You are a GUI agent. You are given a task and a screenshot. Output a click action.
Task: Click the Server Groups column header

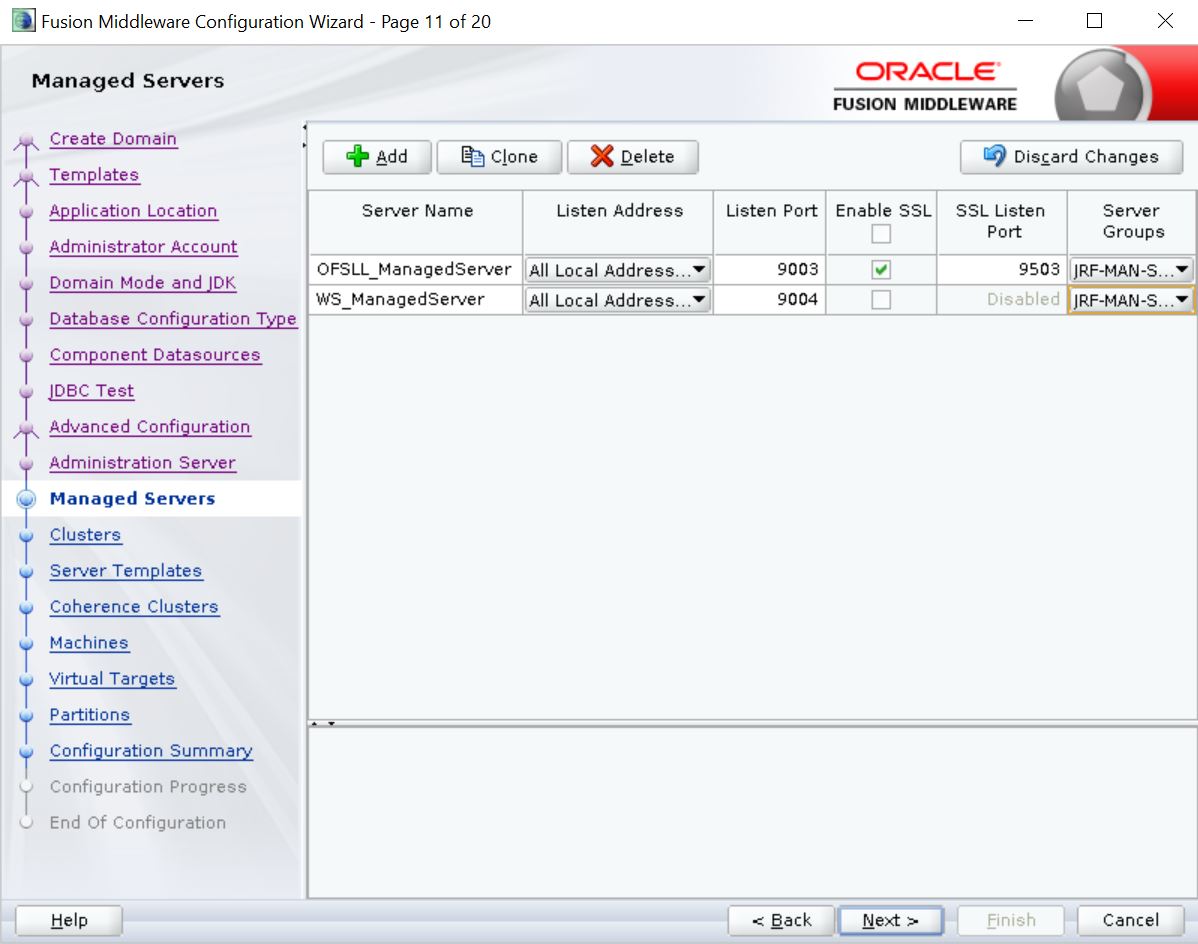pyautogui.click(x=1132, y=222)
